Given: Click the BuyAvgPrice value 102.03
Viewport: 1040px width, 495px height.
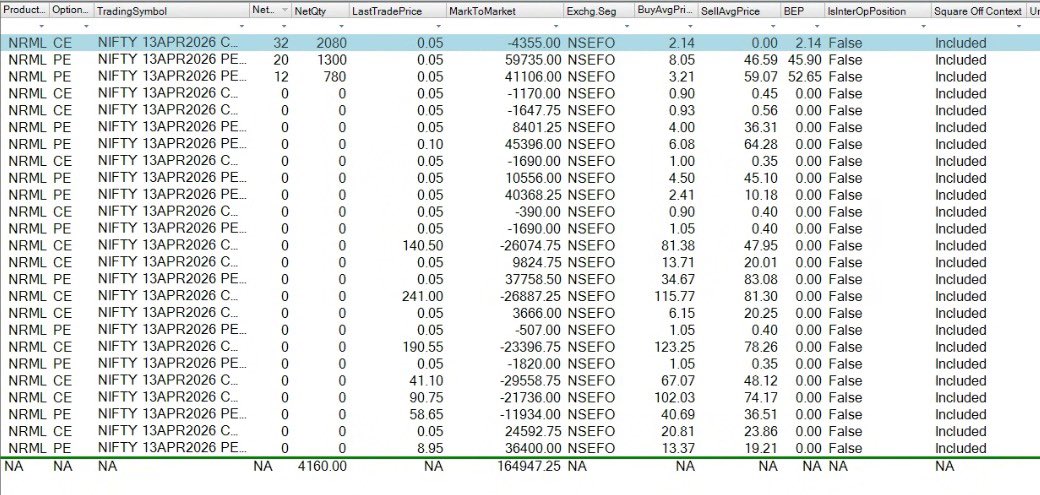Looking at the screenshot, I should [675, 397].
